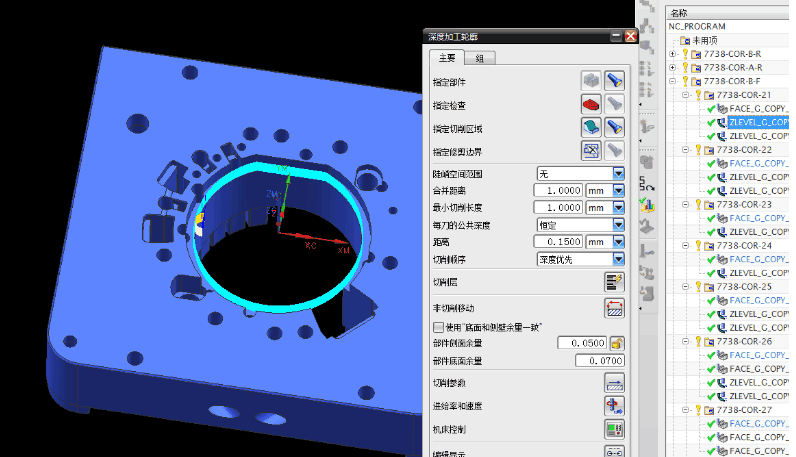Open the 每刀的公共深度 dropdown
The width and height of the screenshot is (796, 457).
618,224
